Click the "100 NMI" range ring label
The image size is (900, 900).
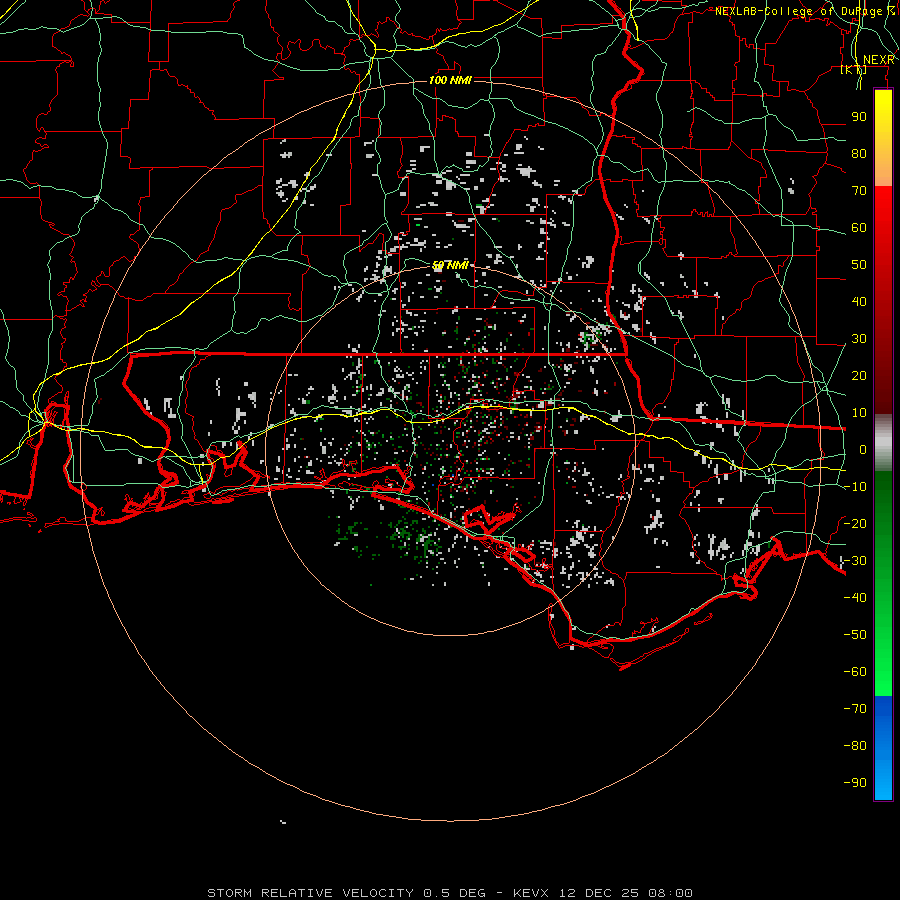[450, 80]
